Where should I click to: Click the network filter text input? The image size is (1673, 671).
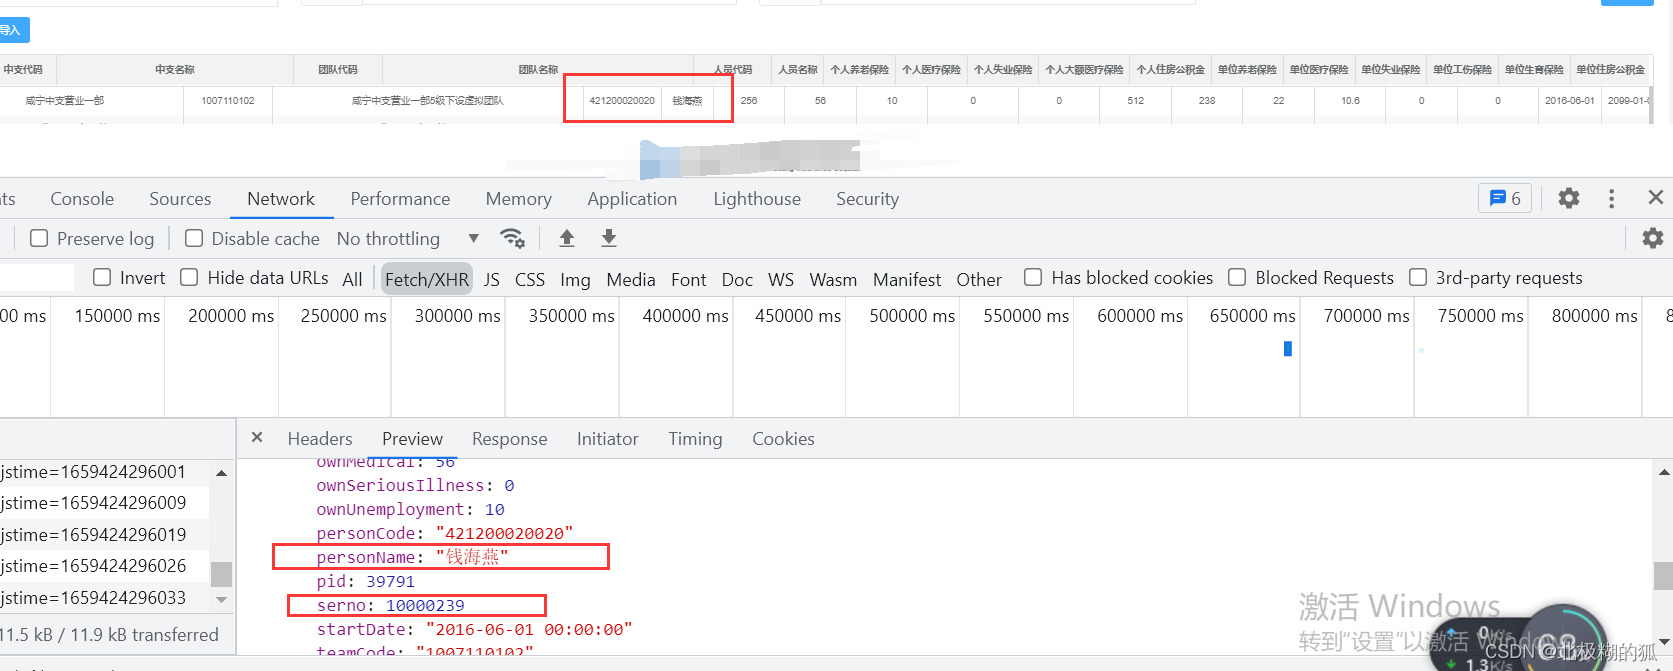[36, 277]
